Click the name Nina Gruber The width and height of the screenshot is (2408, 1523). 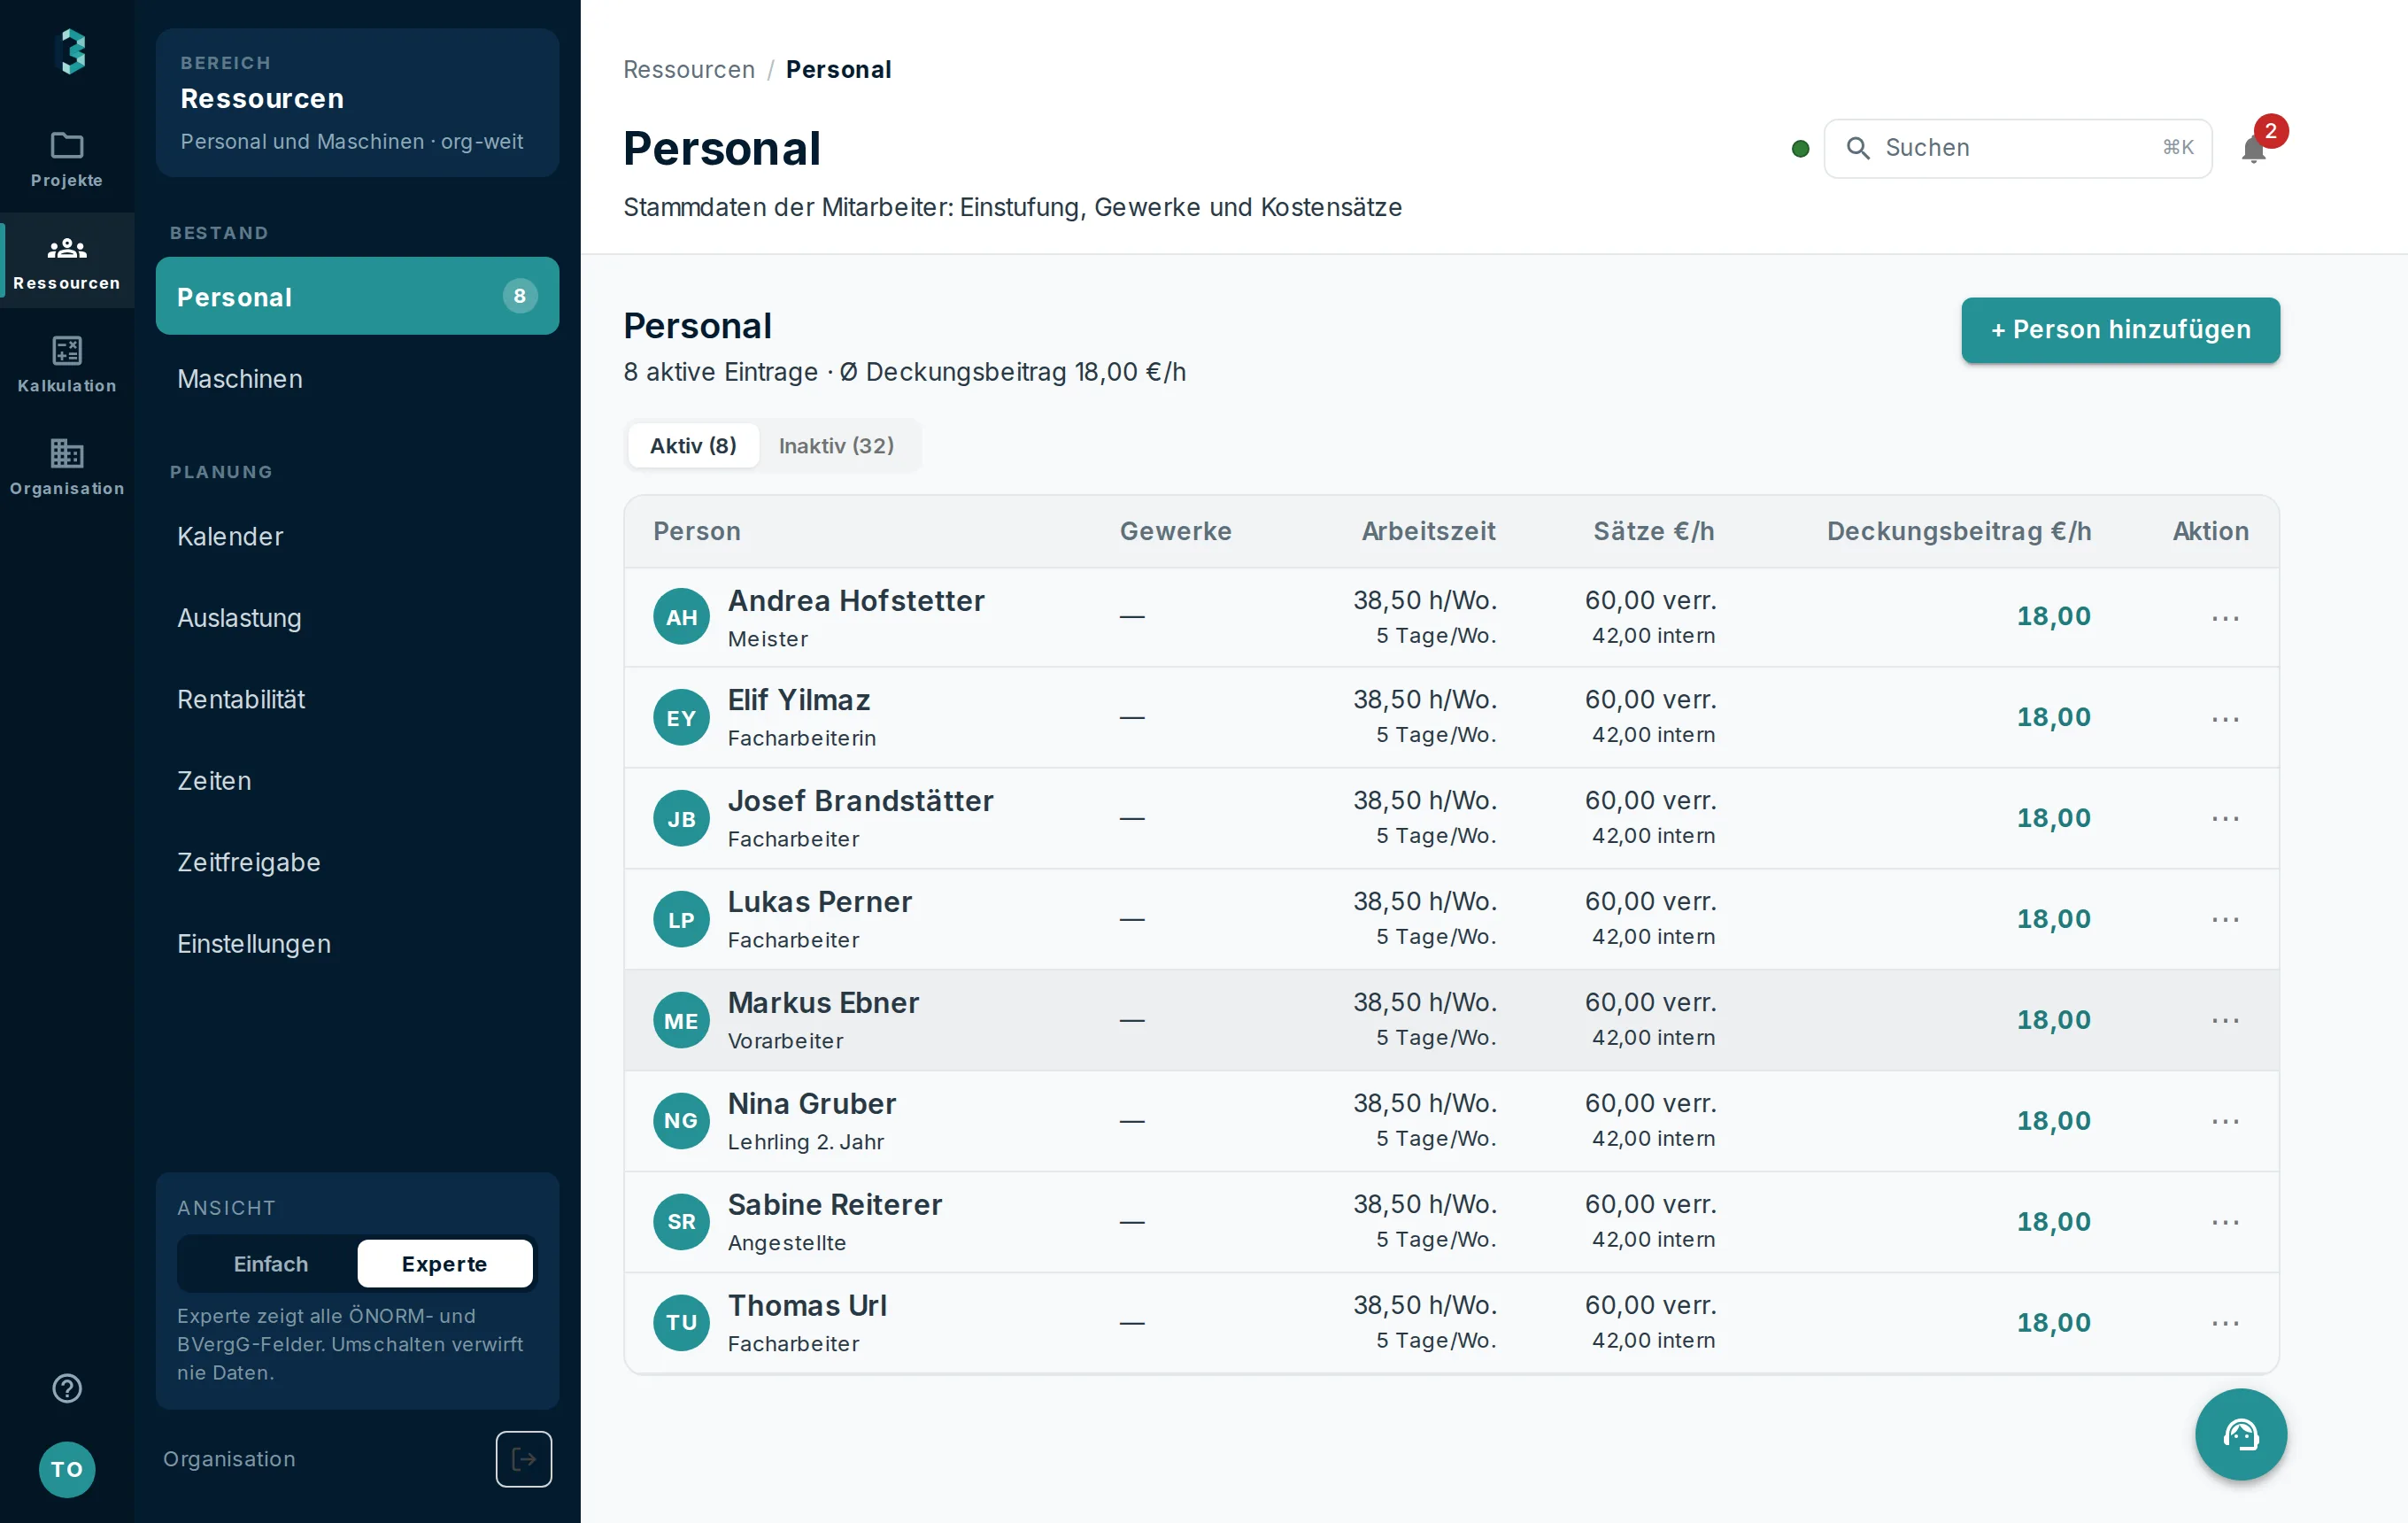coord(811,1104)
